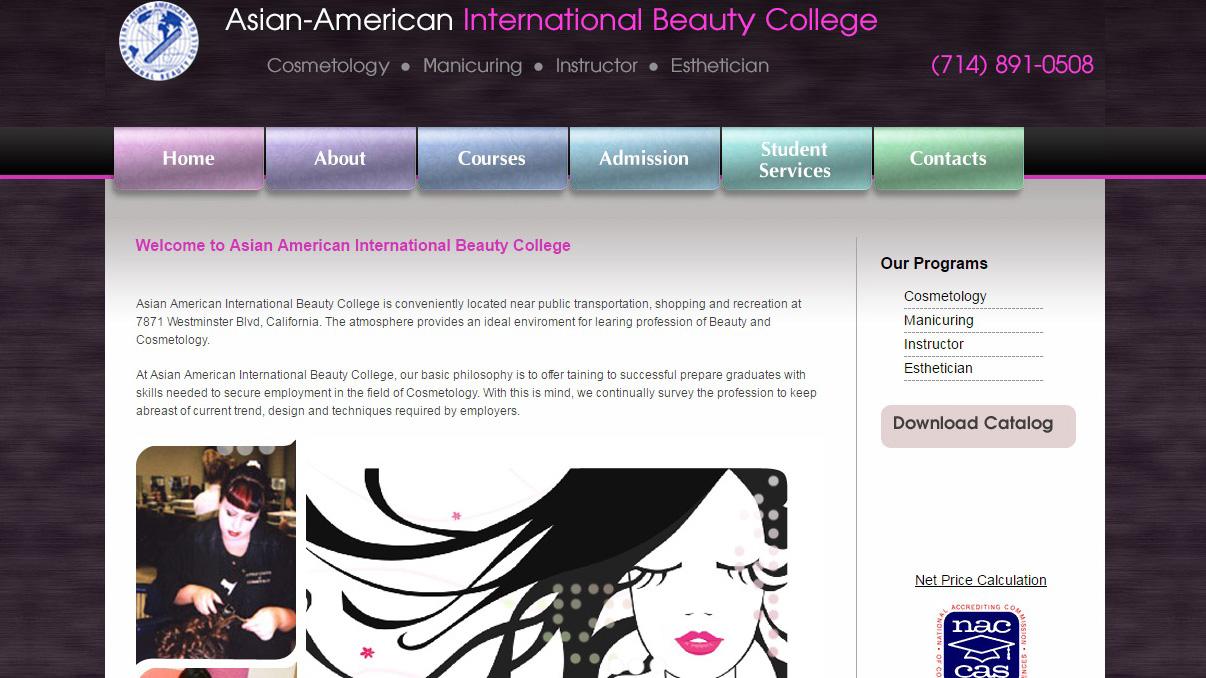1206x678 pixels.
Task: Open the Student Services tab
Action: (x=795, y=159)
